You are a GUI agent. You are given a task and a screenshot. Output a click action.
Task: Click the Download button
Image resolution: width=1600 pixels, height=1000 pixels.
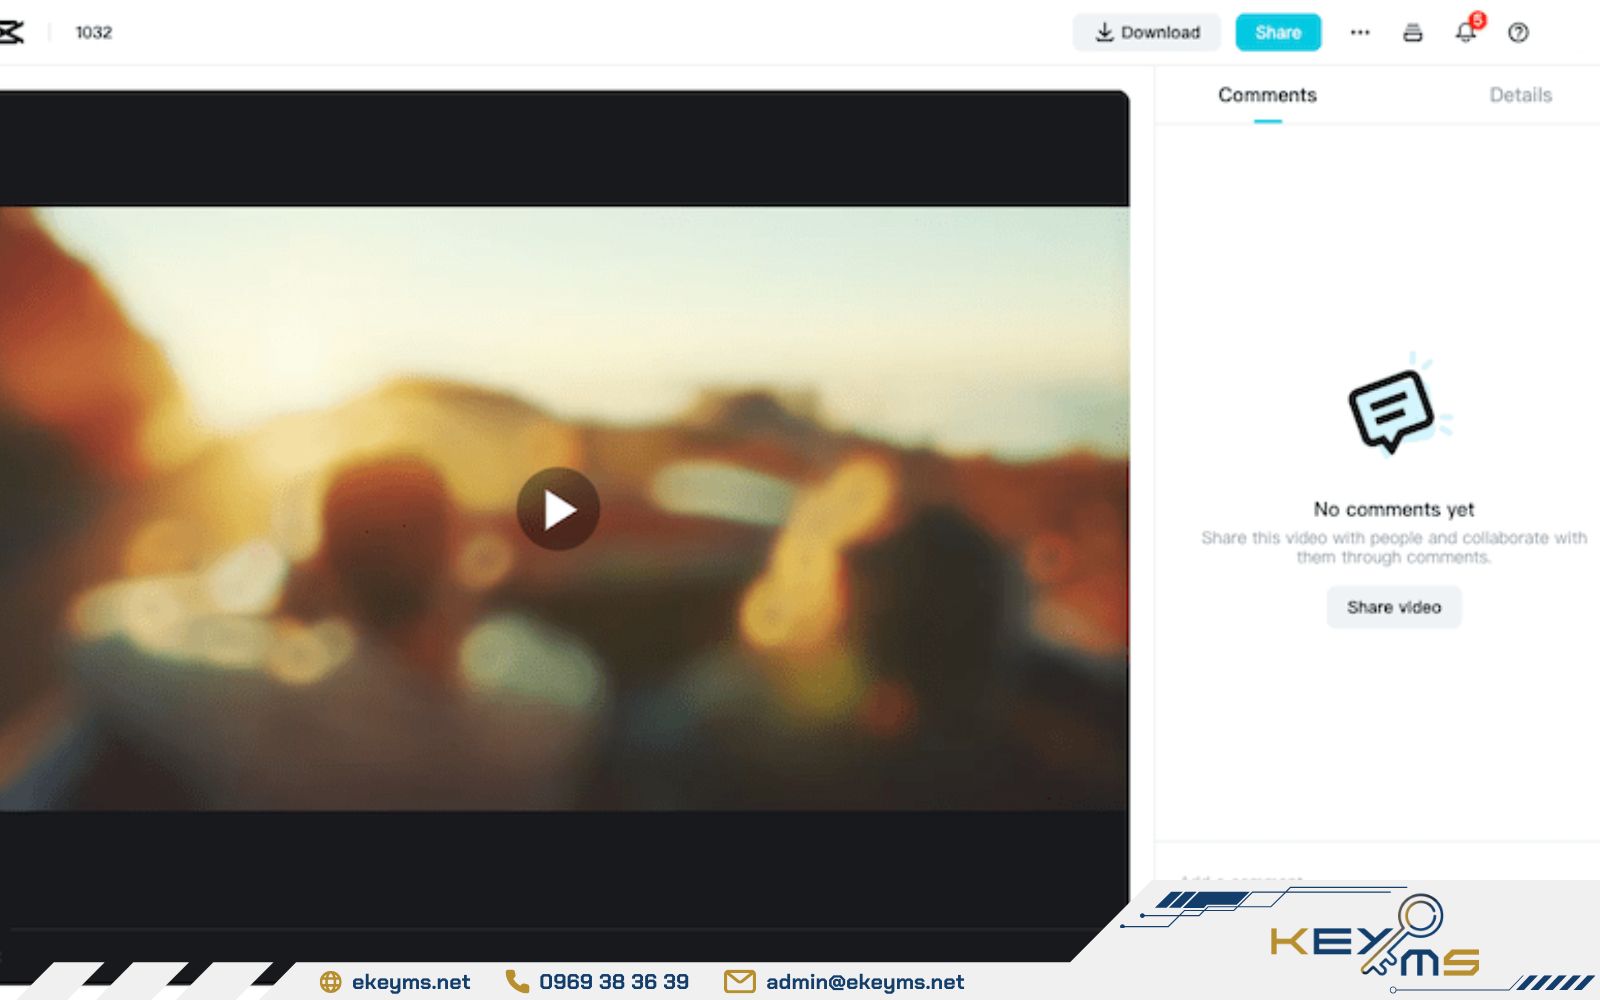tap(1147, 32)
